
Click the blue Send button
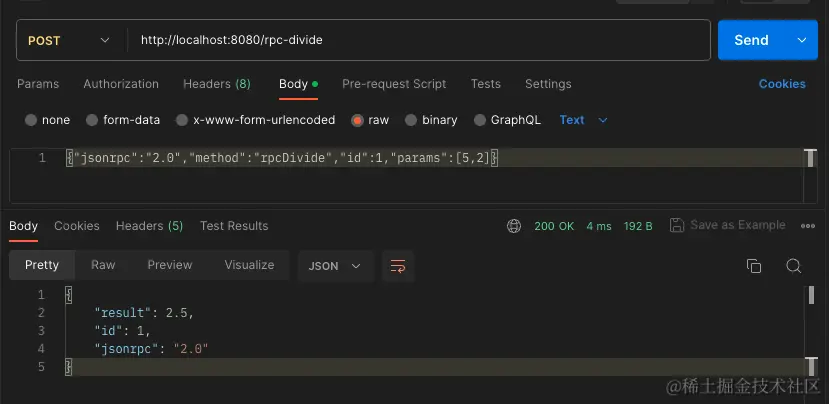(x=751, y=40)
